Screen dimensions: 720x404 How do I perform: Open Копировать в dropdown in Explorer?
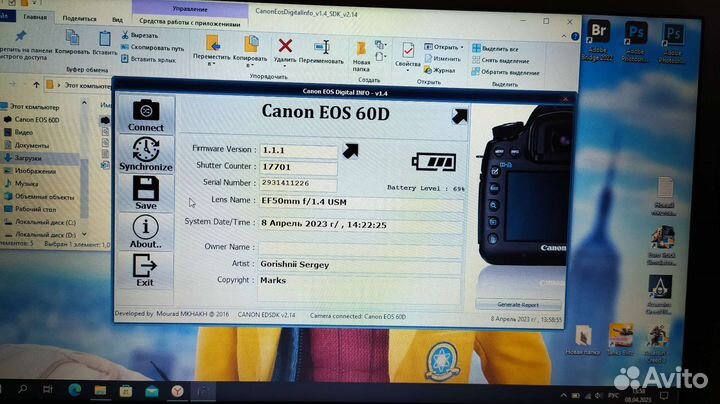click(x=250, y=52)
